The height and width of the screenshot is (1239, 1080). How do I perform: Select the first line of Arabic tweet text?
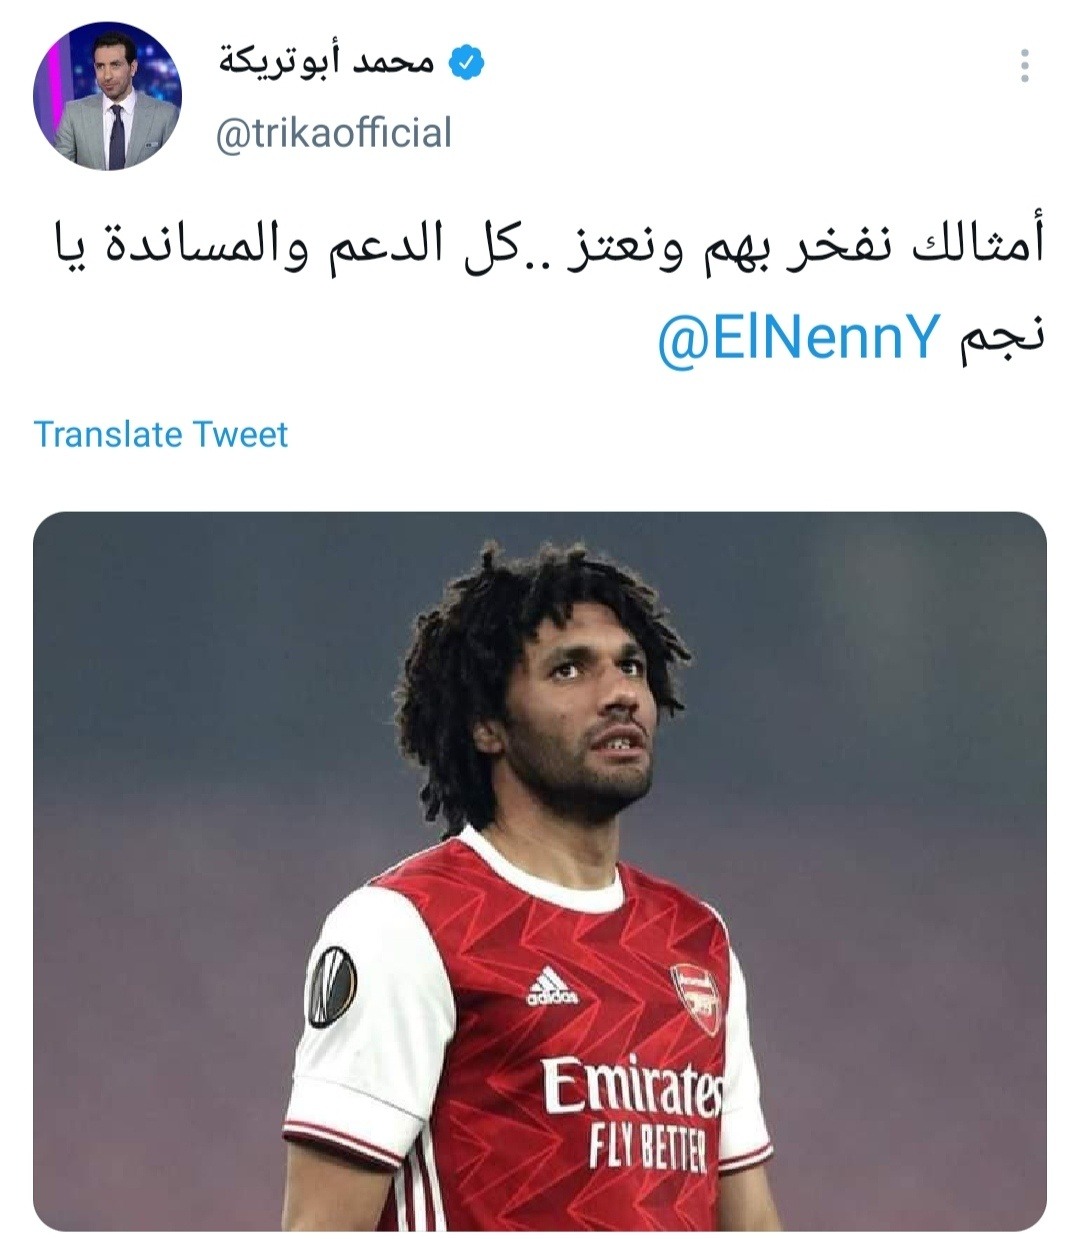[x=548, y=249]
